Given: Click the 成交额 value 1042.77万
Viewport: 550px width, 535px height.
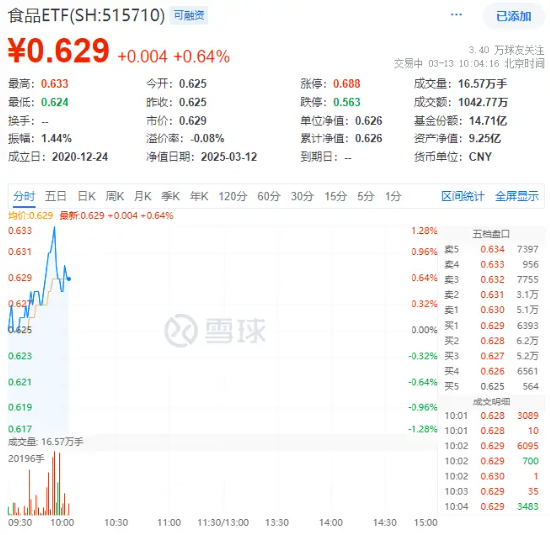Looking at the screenshot, I should (483, 102).
